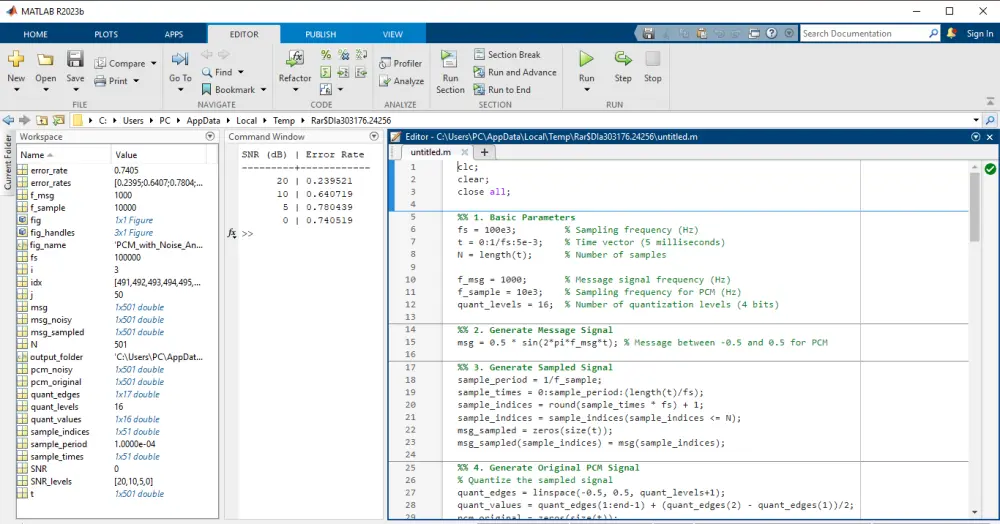Click Run Section icon
The image size is (1000, 524).
coord(449,59)
